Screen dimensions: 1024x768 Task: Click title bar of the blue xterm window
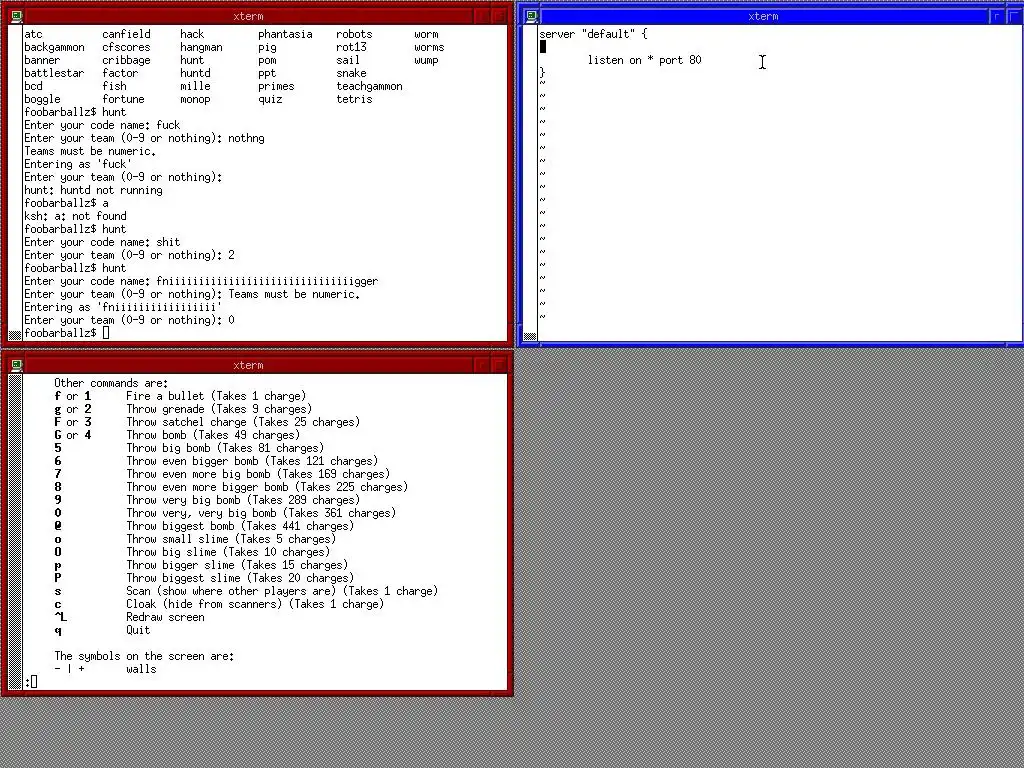[763, 16]
